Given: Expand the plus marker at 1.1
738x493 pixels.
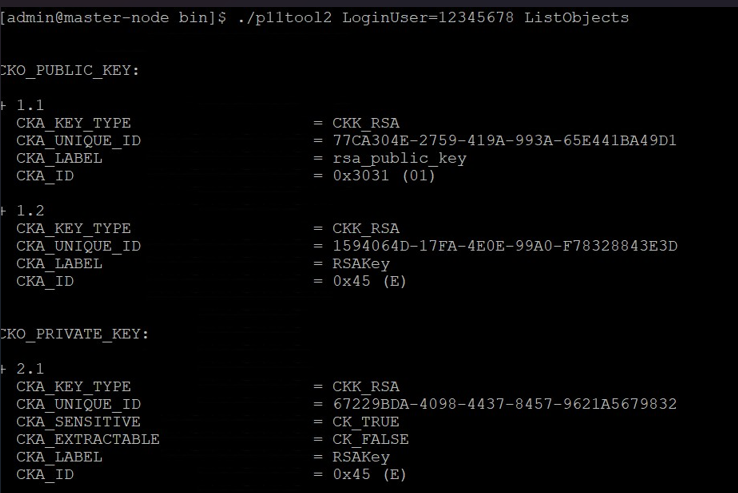Looking at the screenshot, I should (3, 105).
